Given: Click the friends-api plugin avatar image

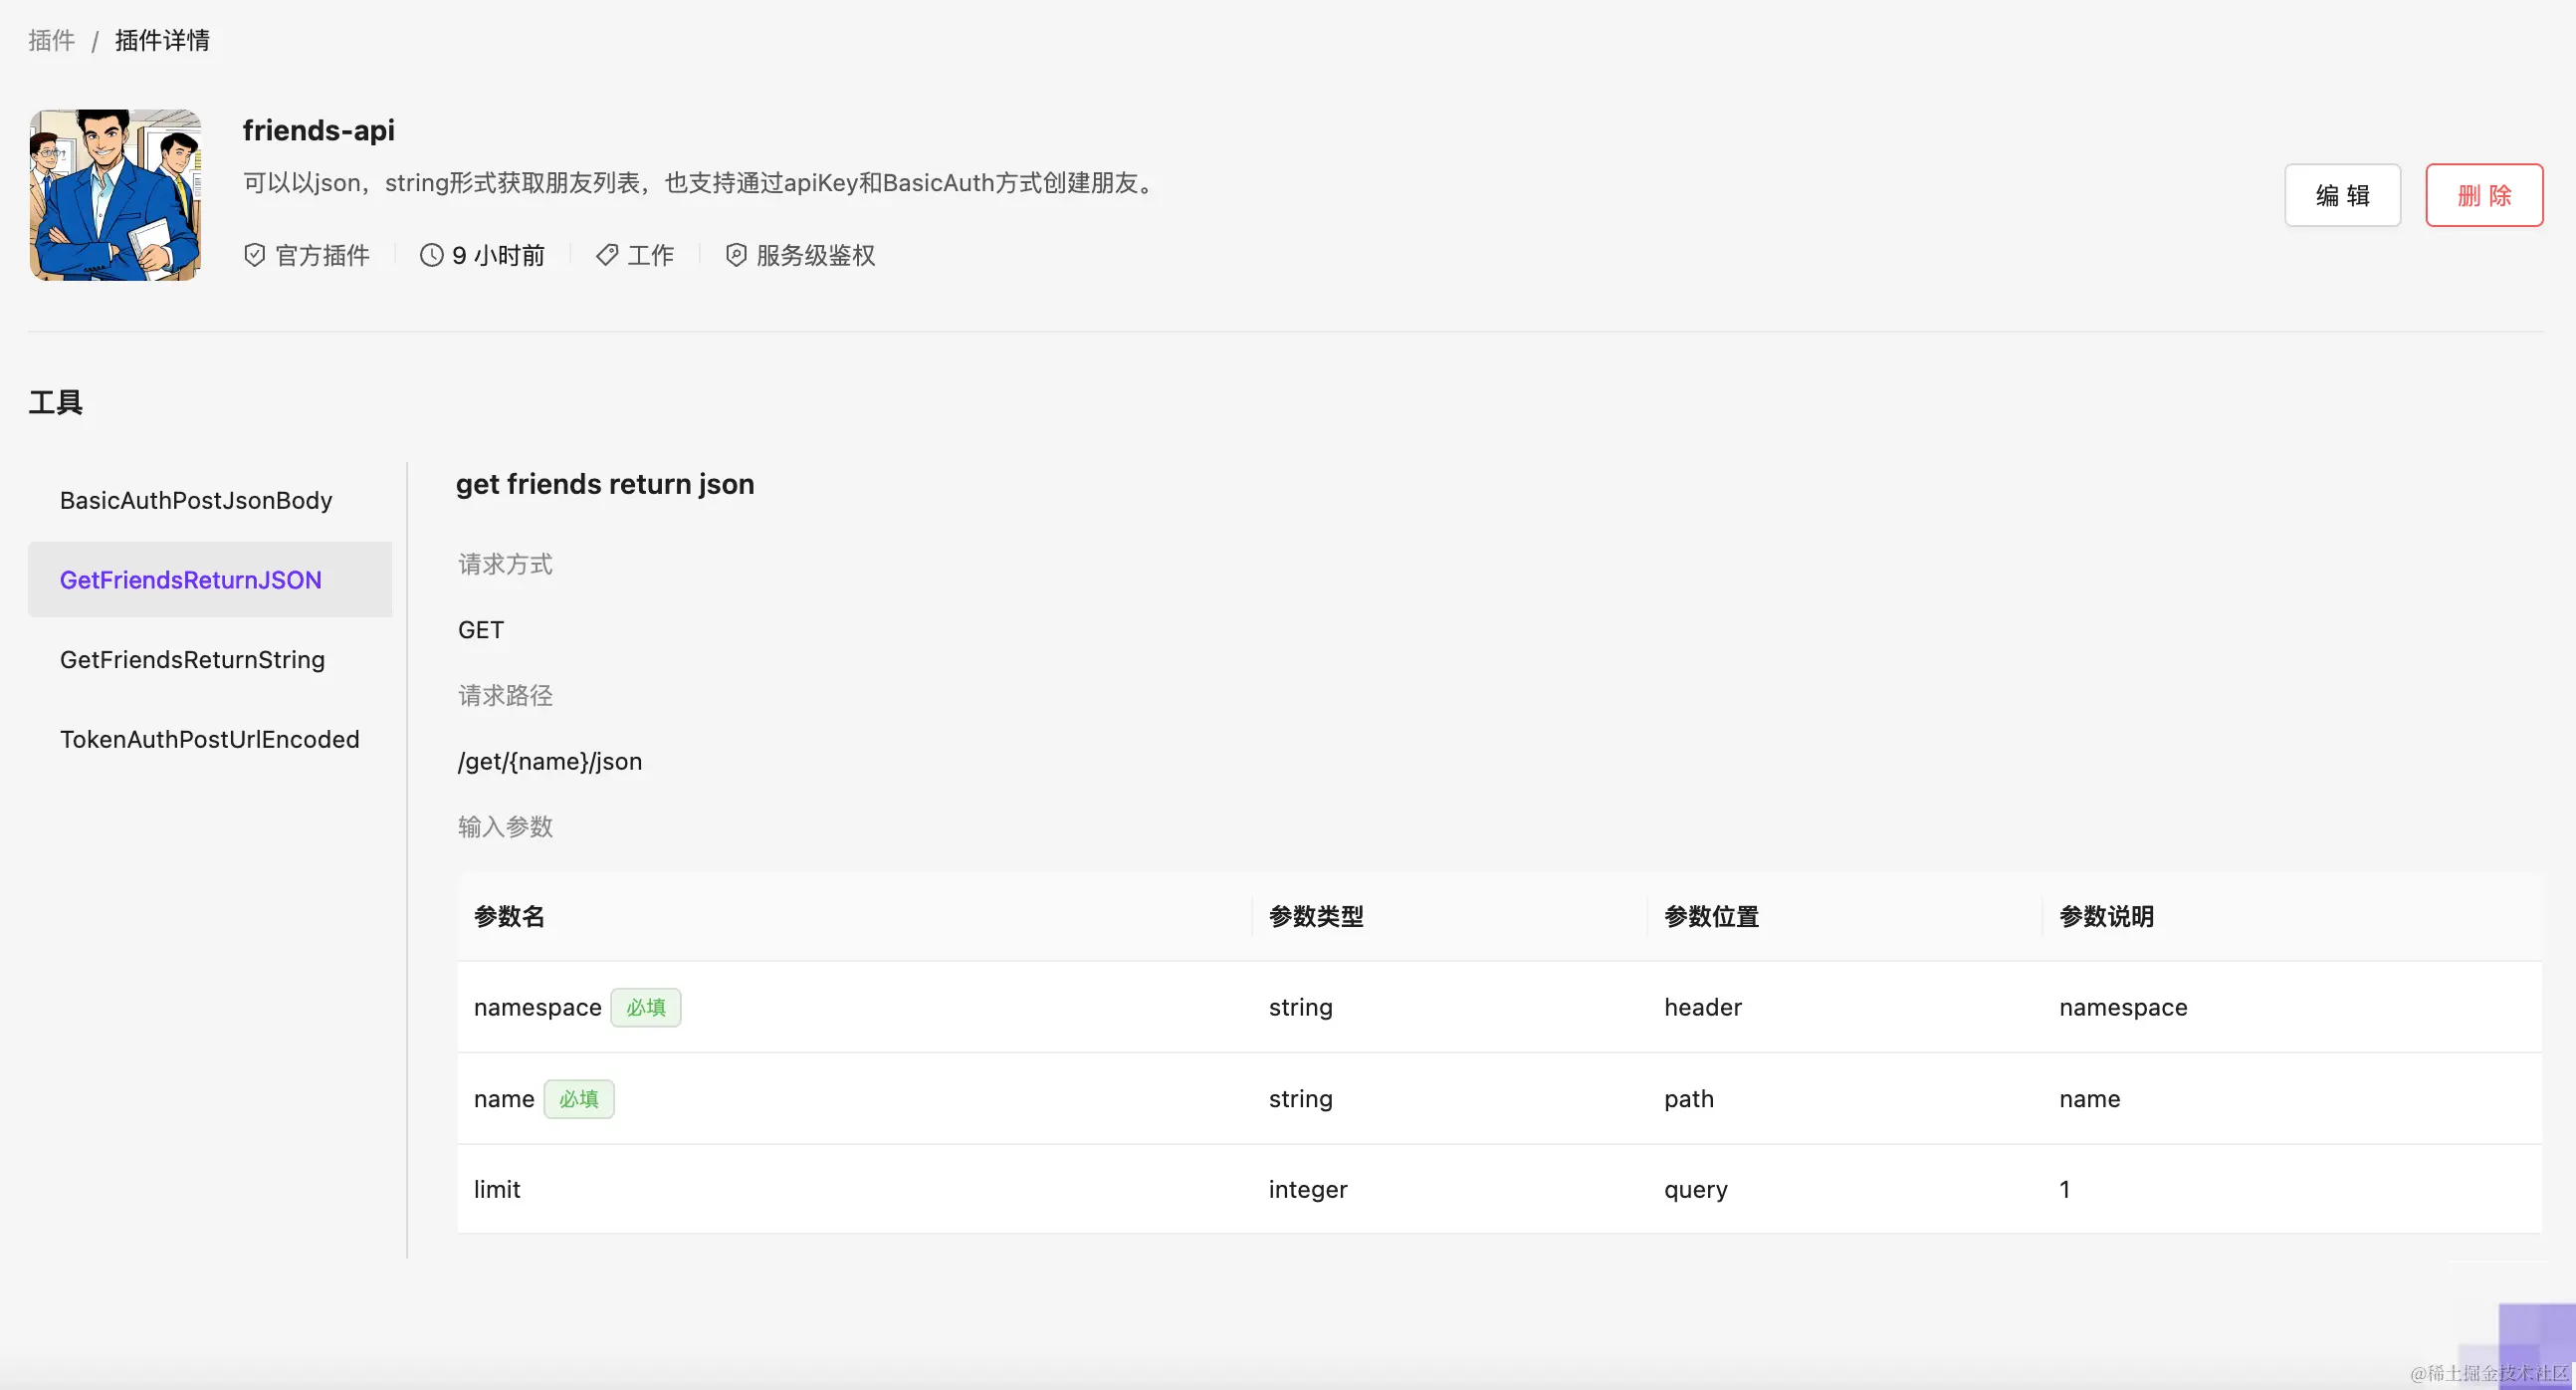Looking at the screenshot, I should click(x=115, y=195).
